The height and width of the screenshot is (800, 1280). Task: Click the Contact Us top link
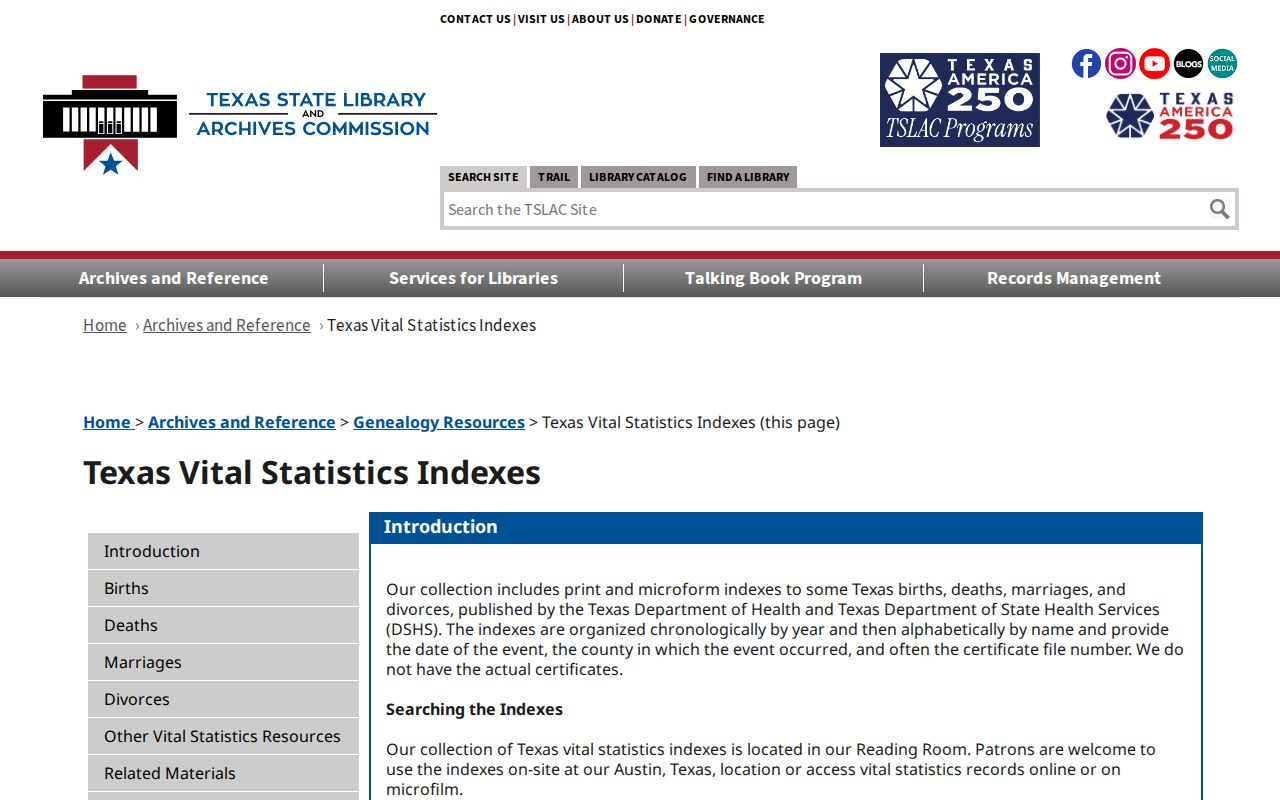click(x=475, y=19)
